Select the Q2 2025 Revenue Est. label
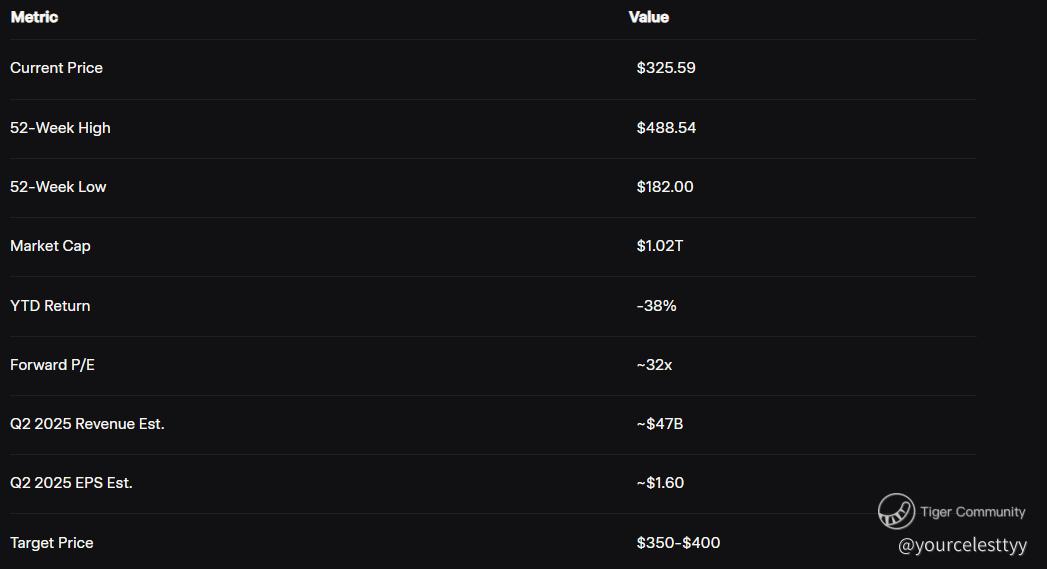This screenshot has width=1047, height=569. [87, 424]
